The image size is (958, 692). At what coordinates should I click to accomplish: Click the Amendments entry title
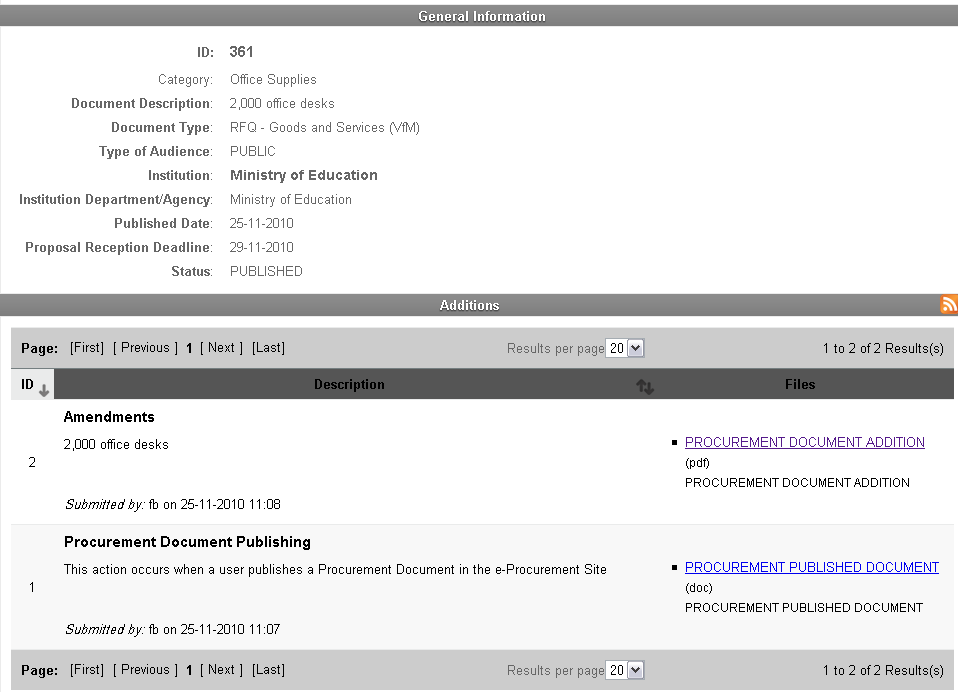(x=109, y=417)
